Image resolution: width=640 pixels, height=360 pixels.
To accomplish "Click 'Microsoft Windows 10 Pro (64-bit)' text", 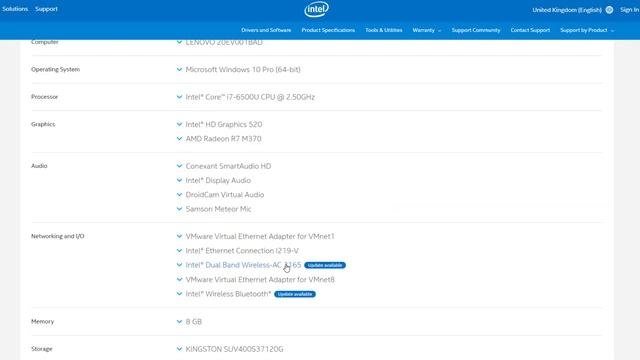I will tap(243, 69).
